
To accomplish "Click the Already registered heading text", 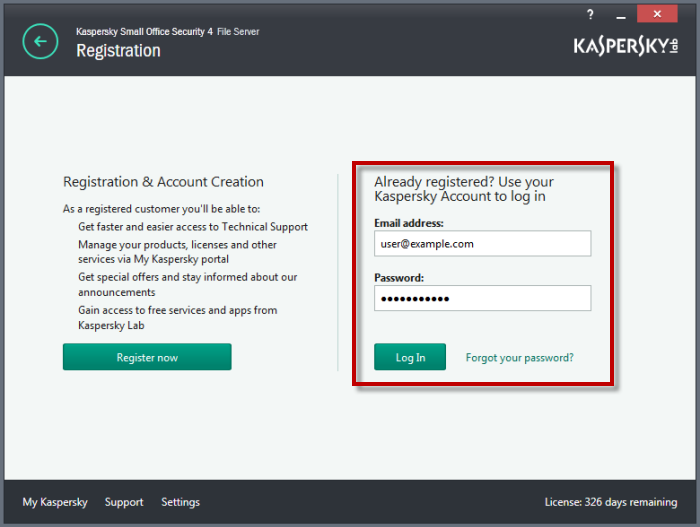I will tap(464, 189).
